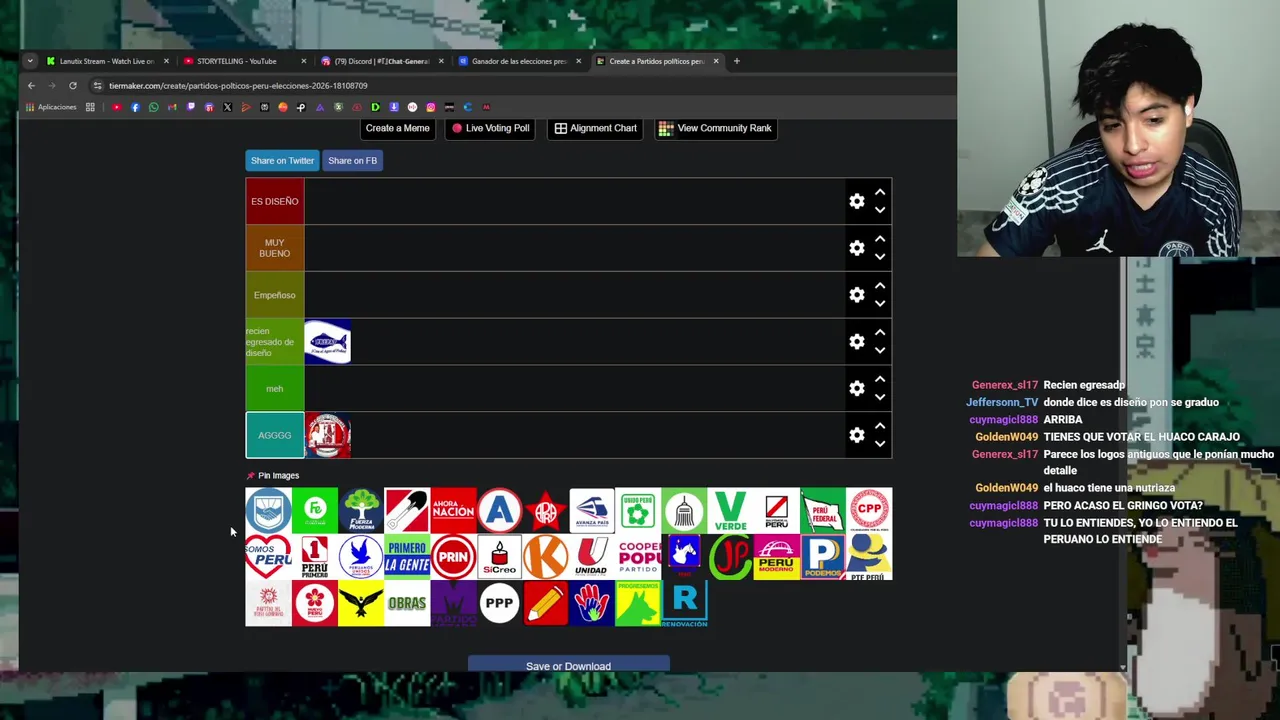Select the Avanza País train logo
This screenshot has width=1280, height=720.
click(x=591, y=510)
